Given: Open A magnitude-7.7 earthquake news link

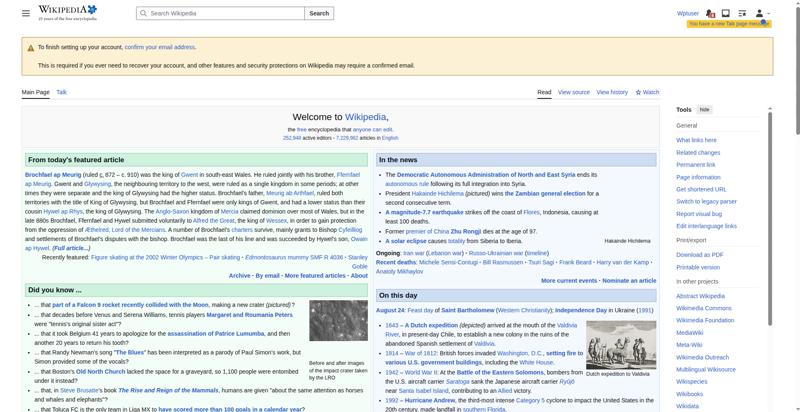Looking at the screenshot, I should coord(424,212).
